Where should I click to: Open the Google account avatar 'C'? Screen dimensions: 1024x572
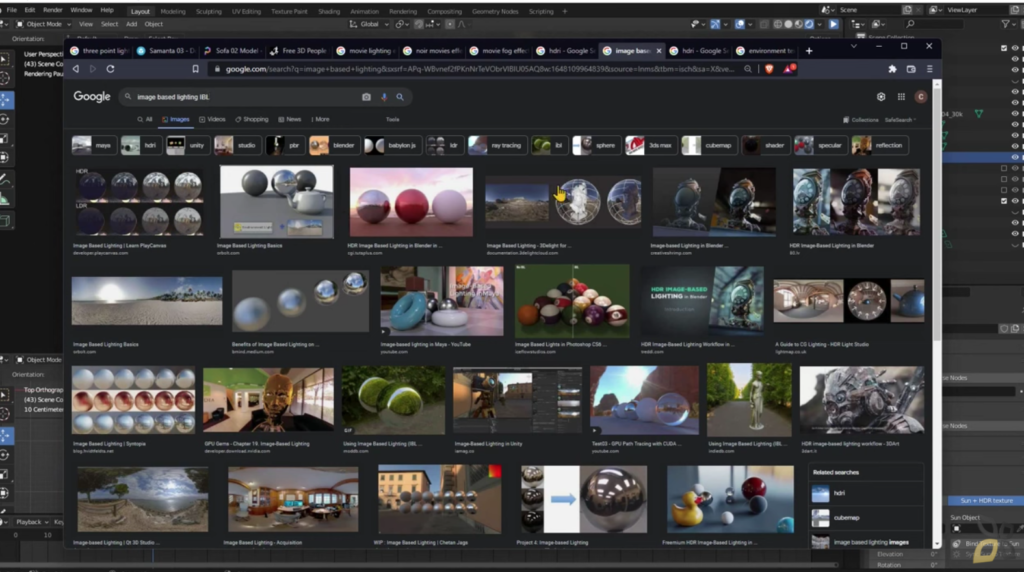tap(921, 97)
